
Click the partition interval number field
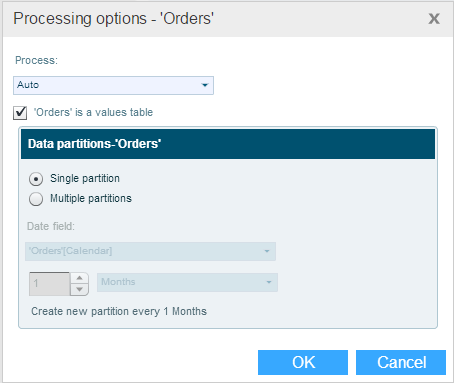pos(49,284)
